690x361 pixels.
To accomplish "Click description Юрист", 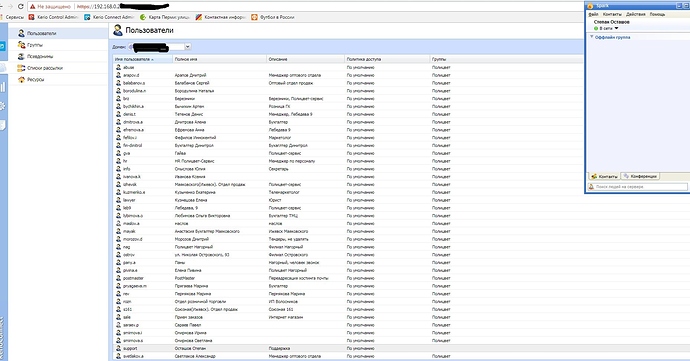I will [275, 200].
